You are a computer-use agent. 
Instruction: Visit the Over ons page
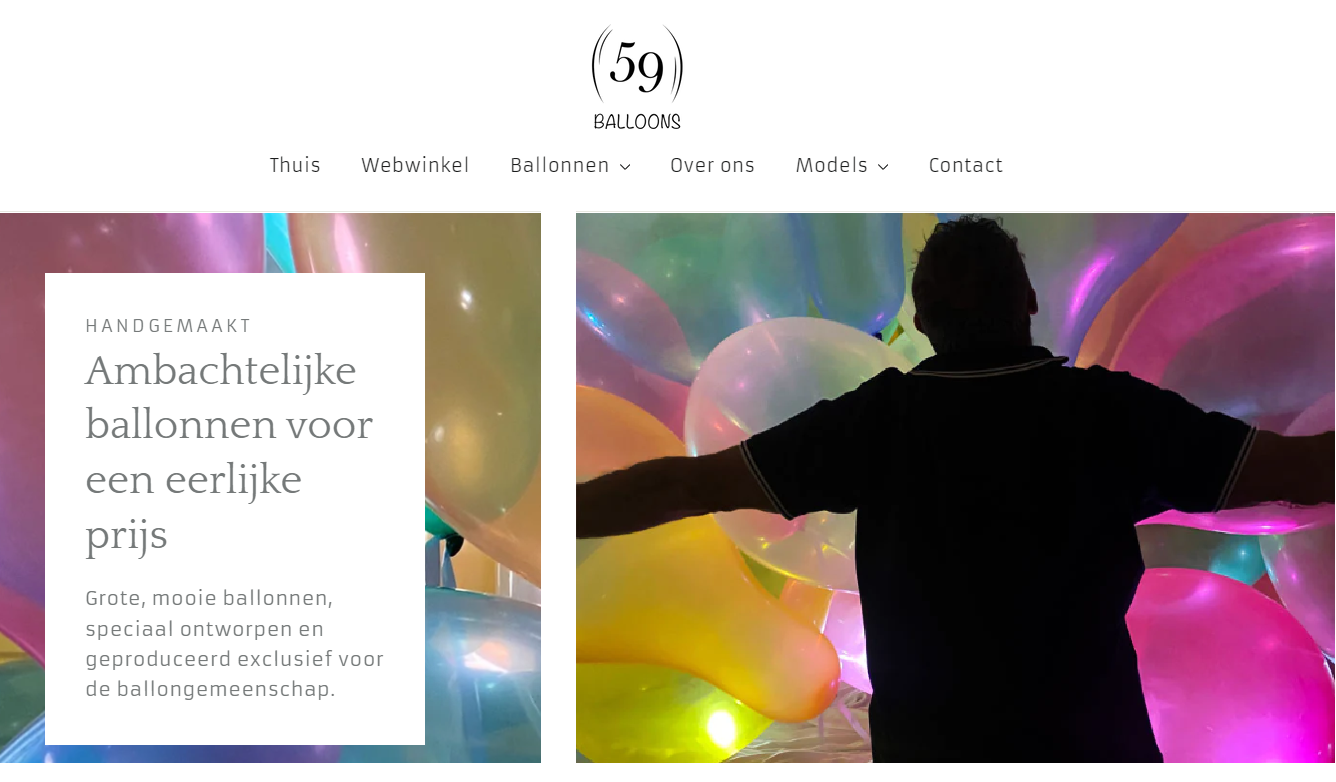[x=712, y=165]
